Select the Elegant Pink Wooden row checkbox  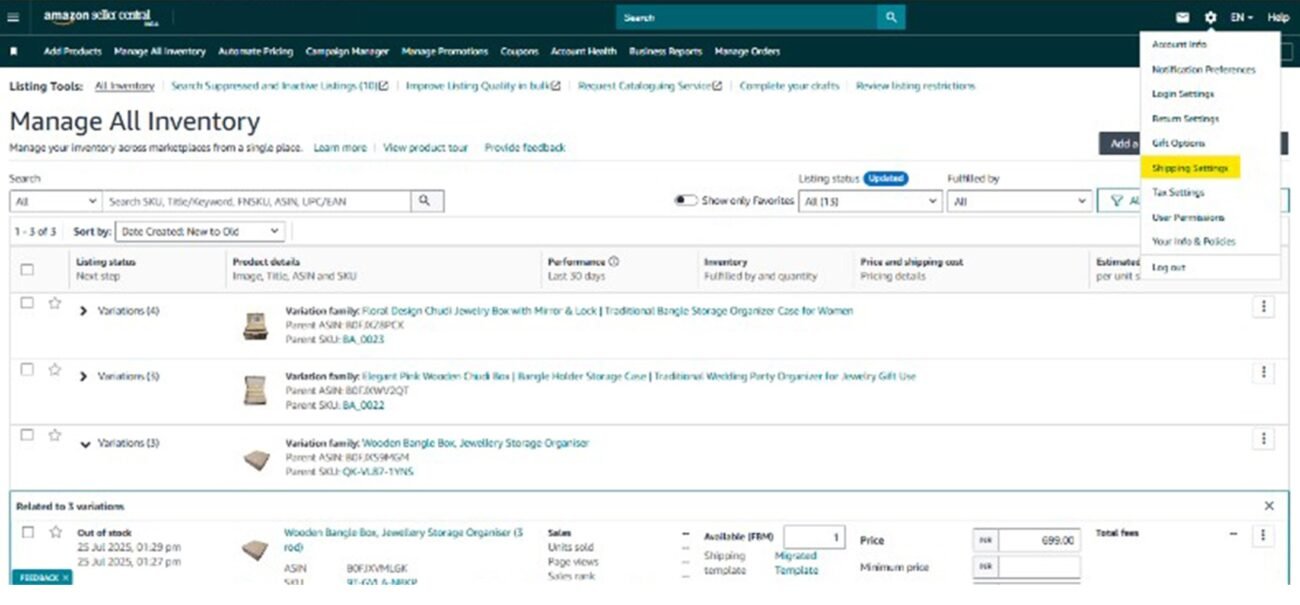coord(27,369)
